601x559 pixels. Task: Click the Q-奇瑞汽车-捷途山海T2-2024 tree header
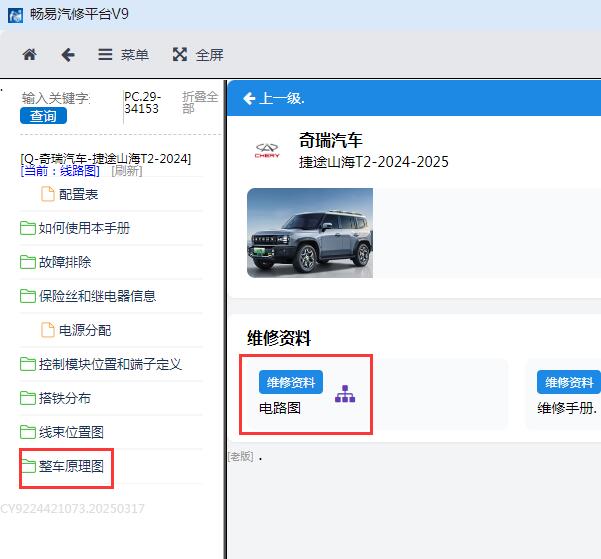[x=105, y=158]
